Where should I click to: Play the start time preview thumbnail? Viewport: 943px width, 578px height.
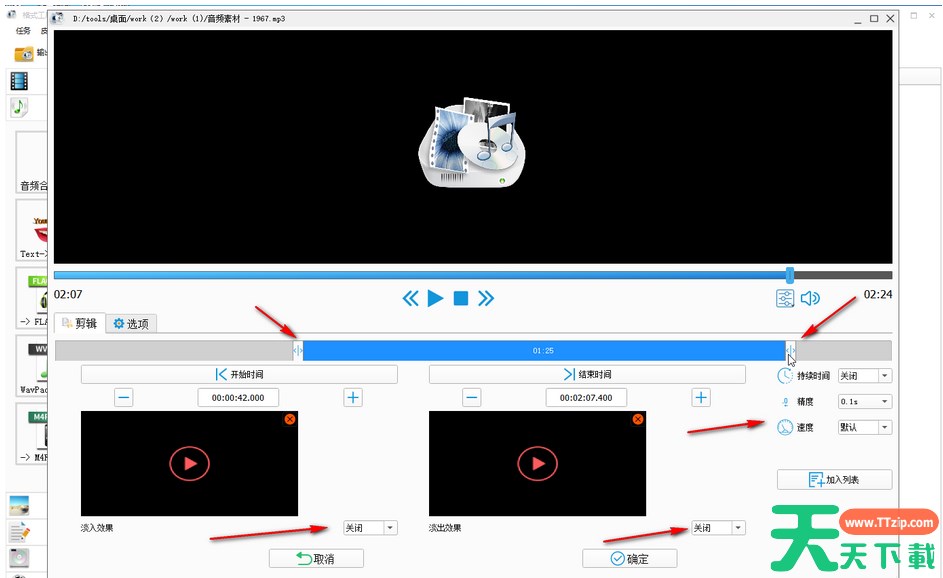(190, 463)
